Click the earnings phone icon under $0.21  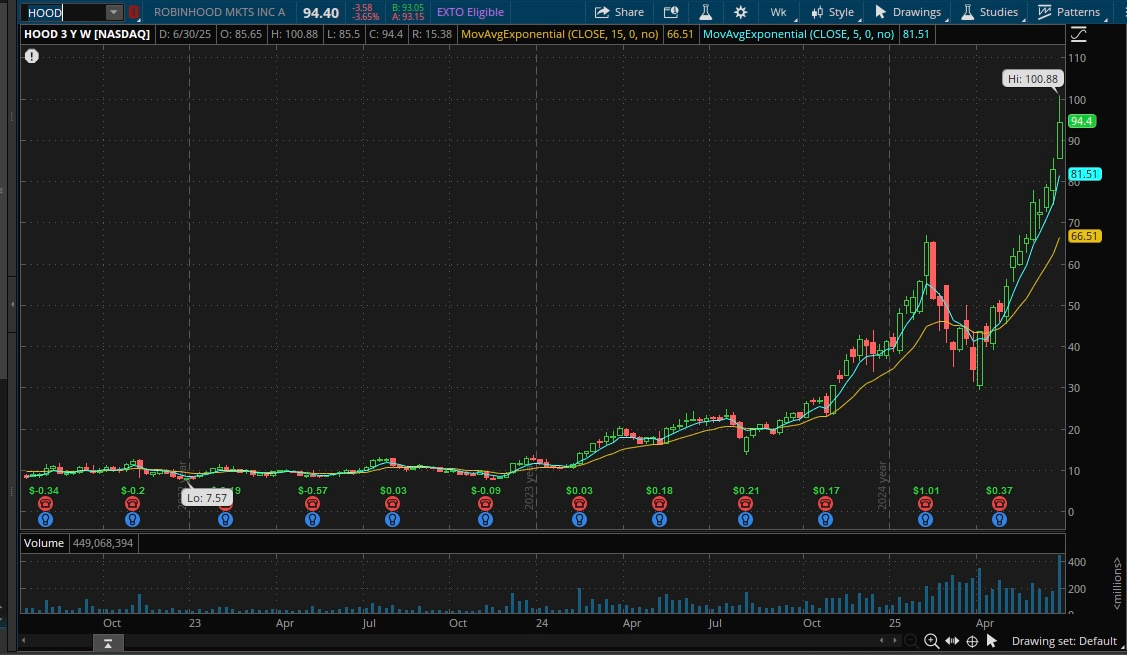[x=745, y=504]
